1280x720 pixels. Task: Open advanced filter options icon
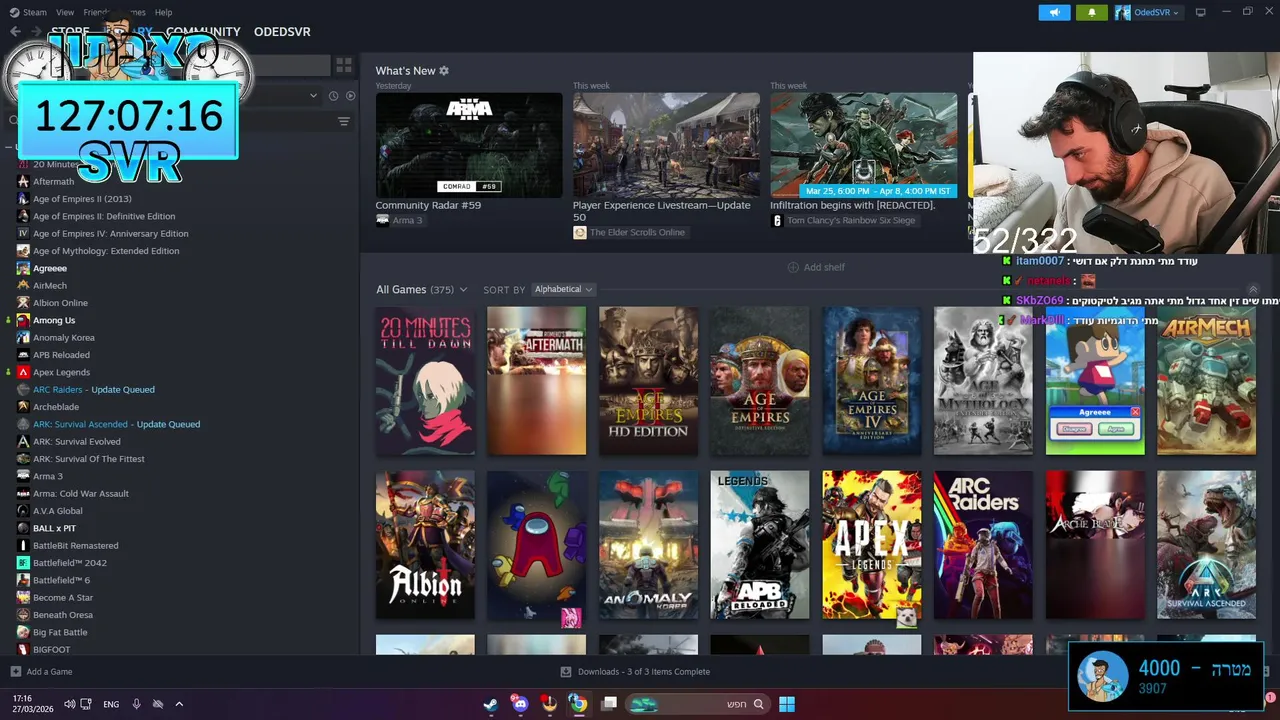coord(344,122)
